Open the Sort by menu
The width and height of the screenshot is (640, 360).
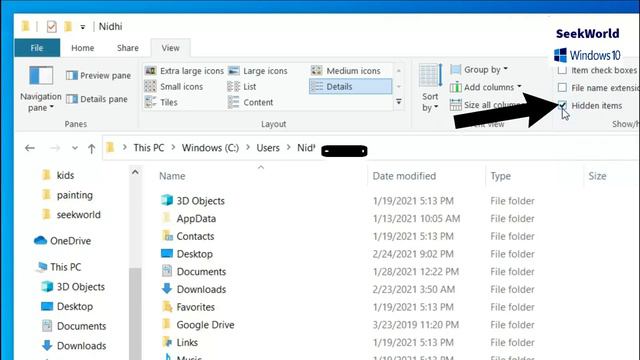click(430, 89)
